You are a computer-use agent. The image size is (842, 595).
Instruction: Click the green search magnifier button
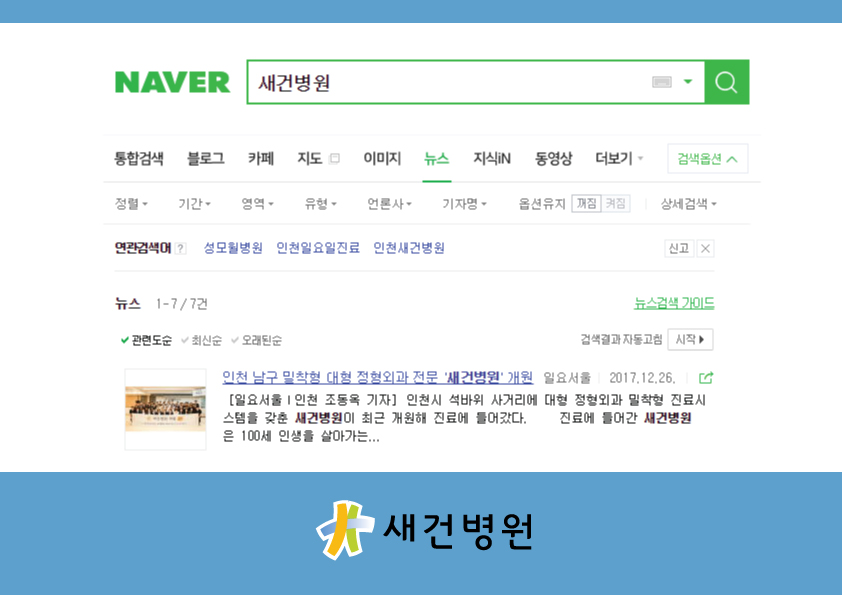click(x=727, y=82)
